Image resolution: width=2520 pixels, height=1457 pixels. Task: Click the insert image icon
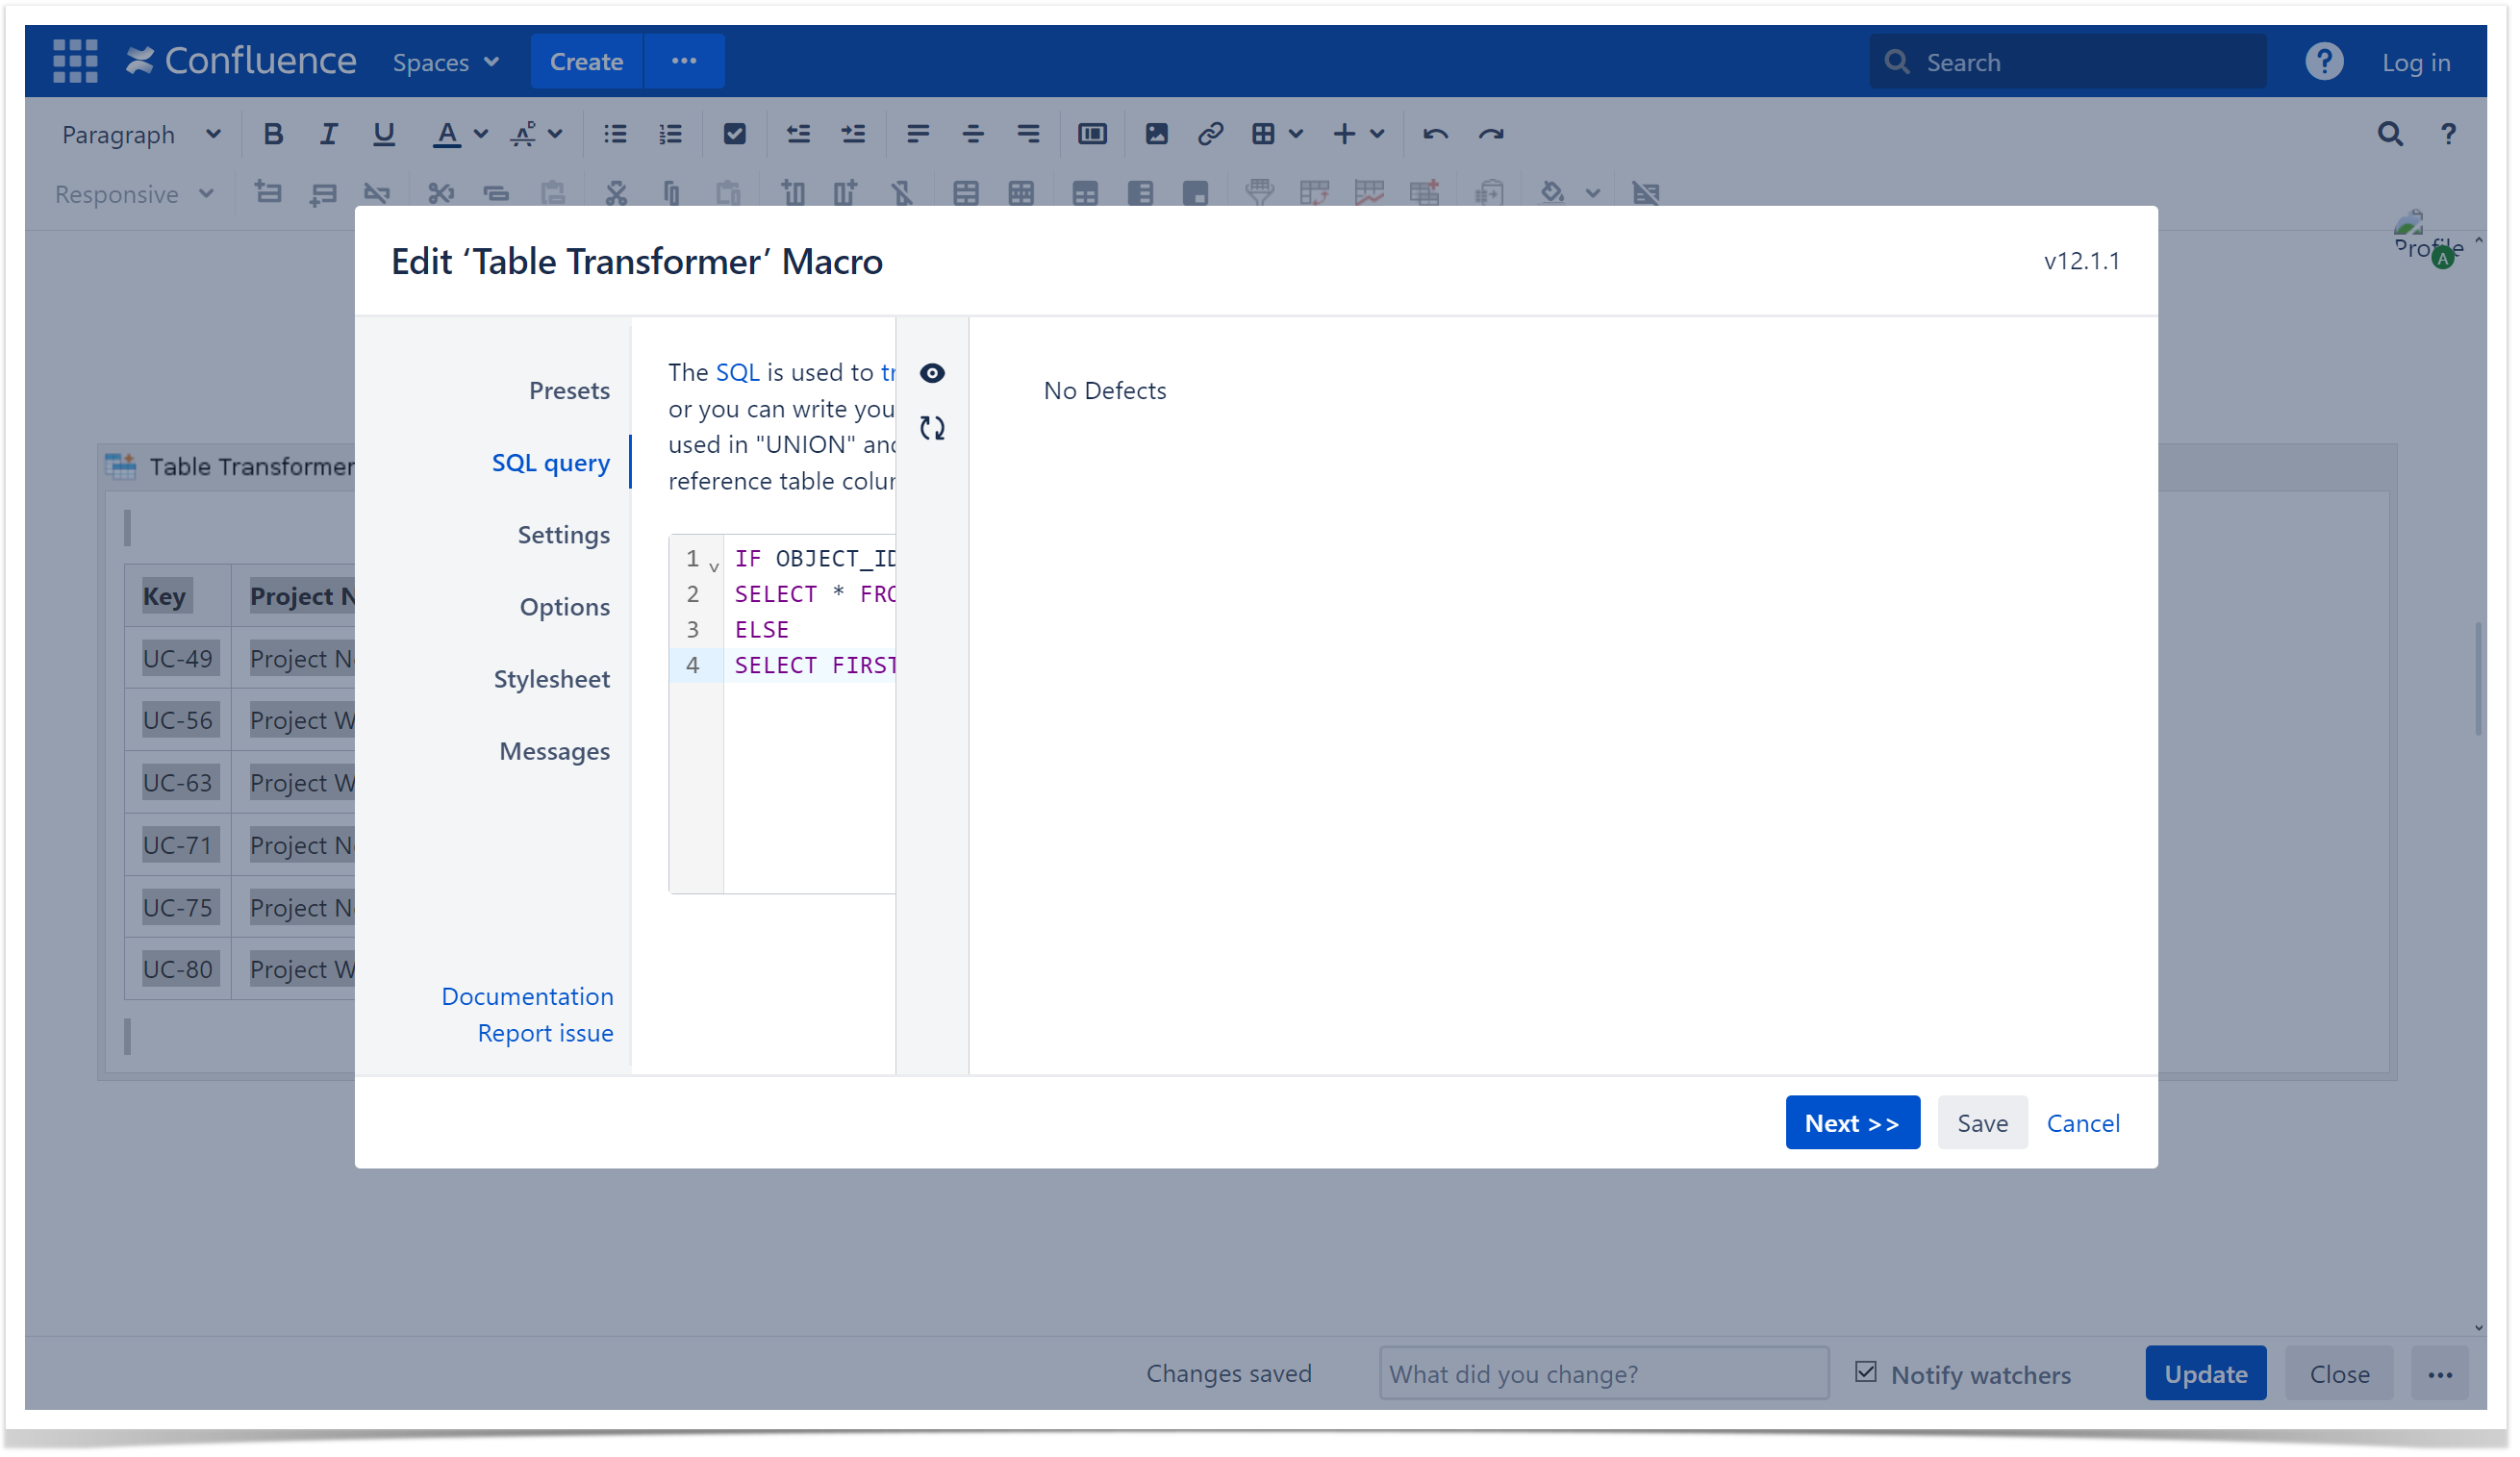(1156, 134)
